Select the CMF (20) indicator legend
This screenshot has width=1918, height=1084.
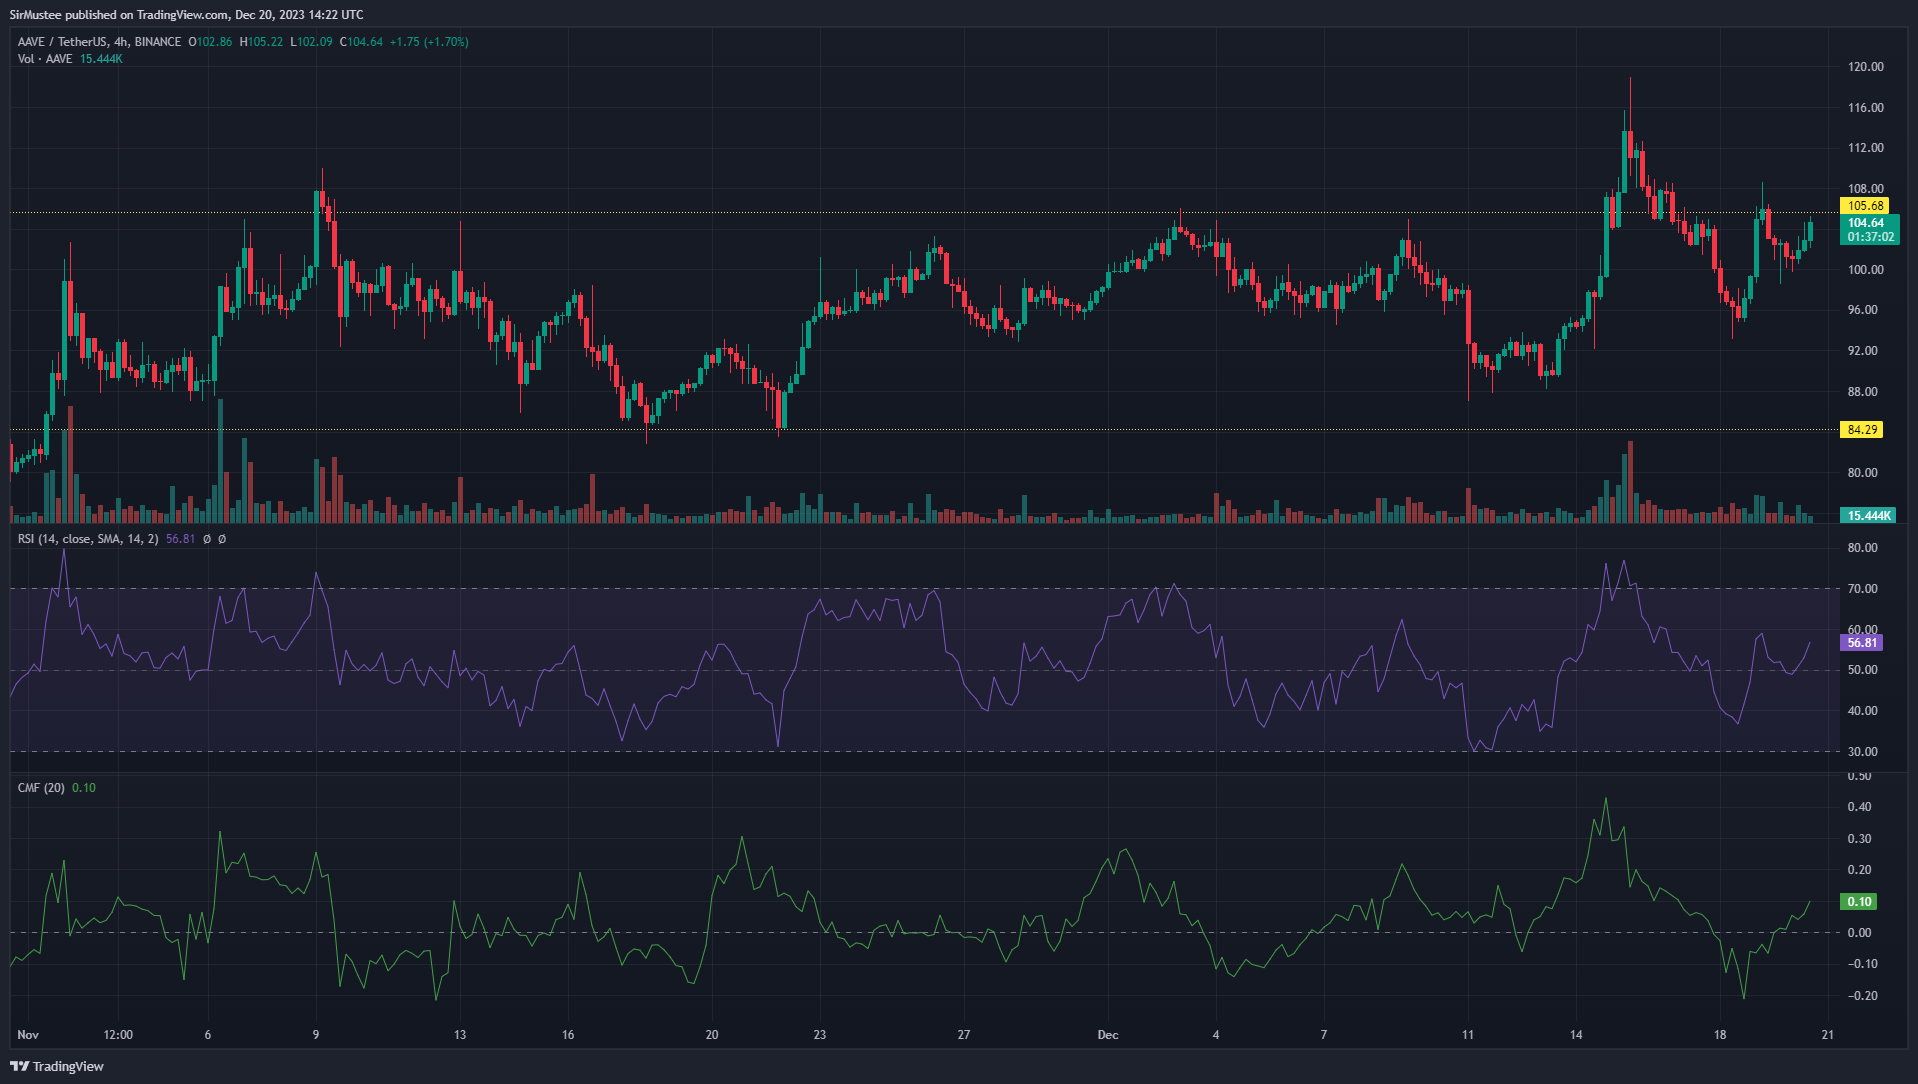pyautogui.click(x=41, y=788)
